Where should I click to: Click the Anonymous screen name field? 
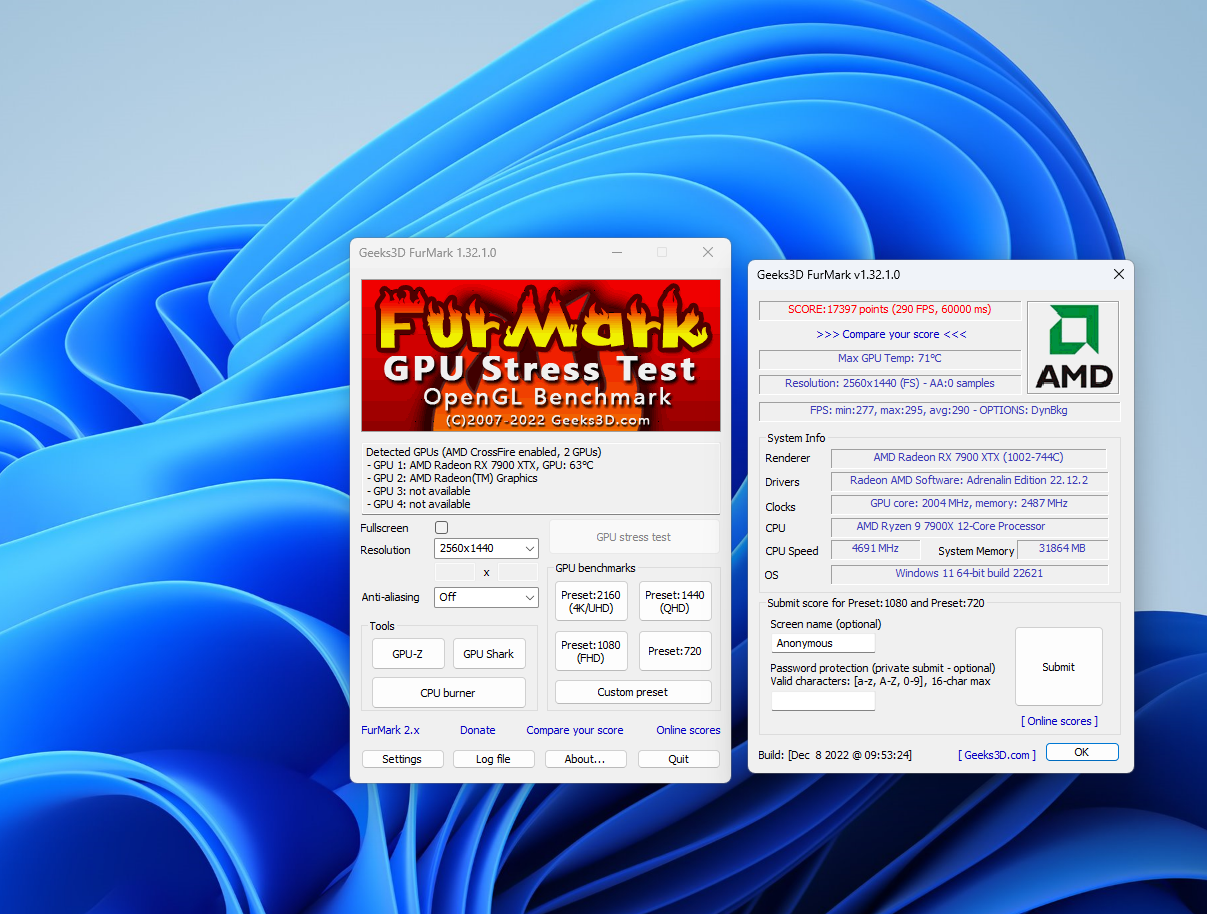(822, 643)
